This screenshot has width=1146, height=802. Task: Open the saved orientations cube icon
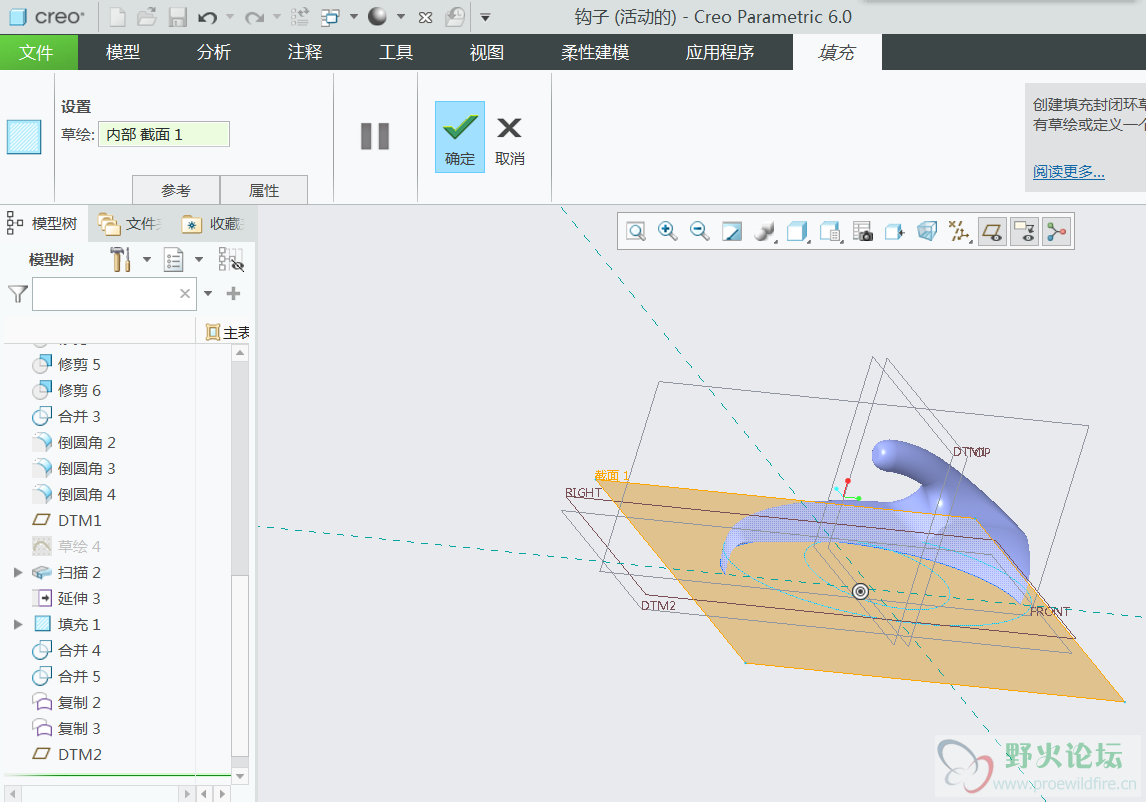coord(797,232)
